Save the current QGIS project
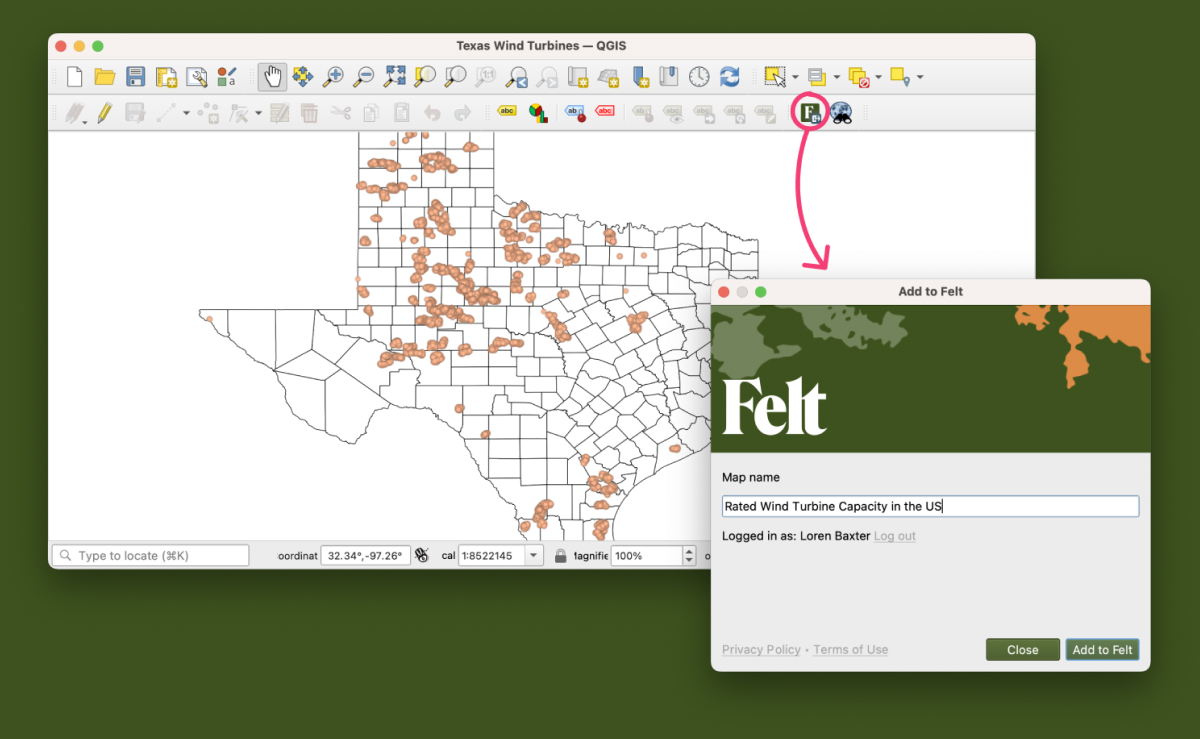1200x739 pixels. click(135, 77)
